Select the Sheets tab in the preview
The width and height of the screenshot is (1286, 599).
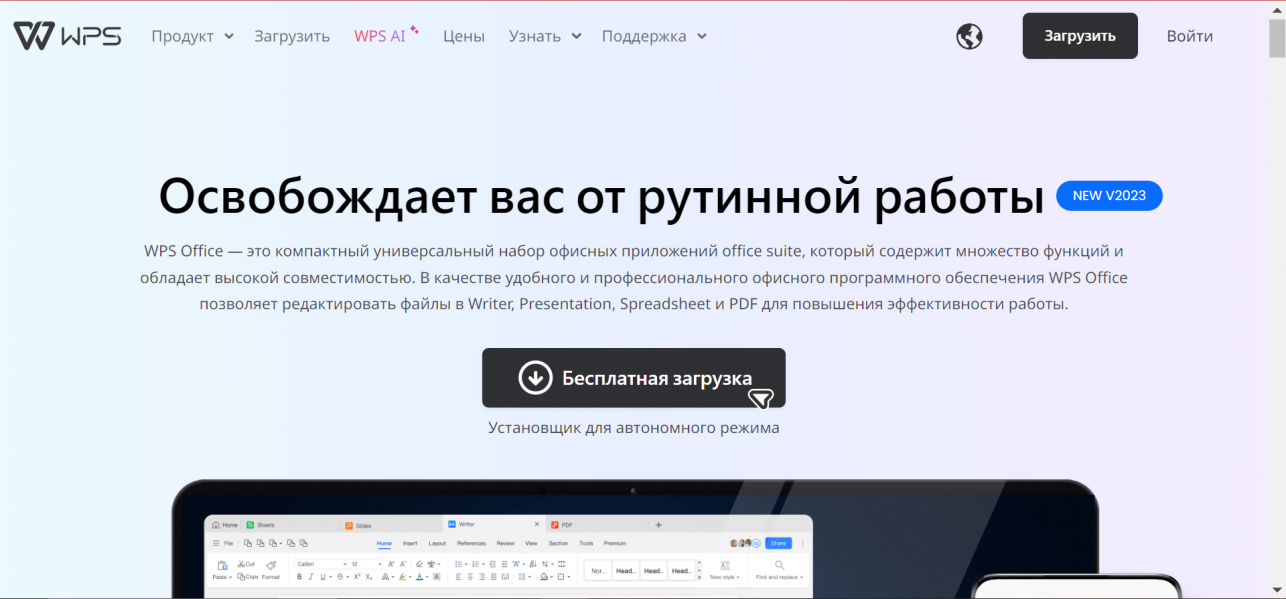click(260, 524)
